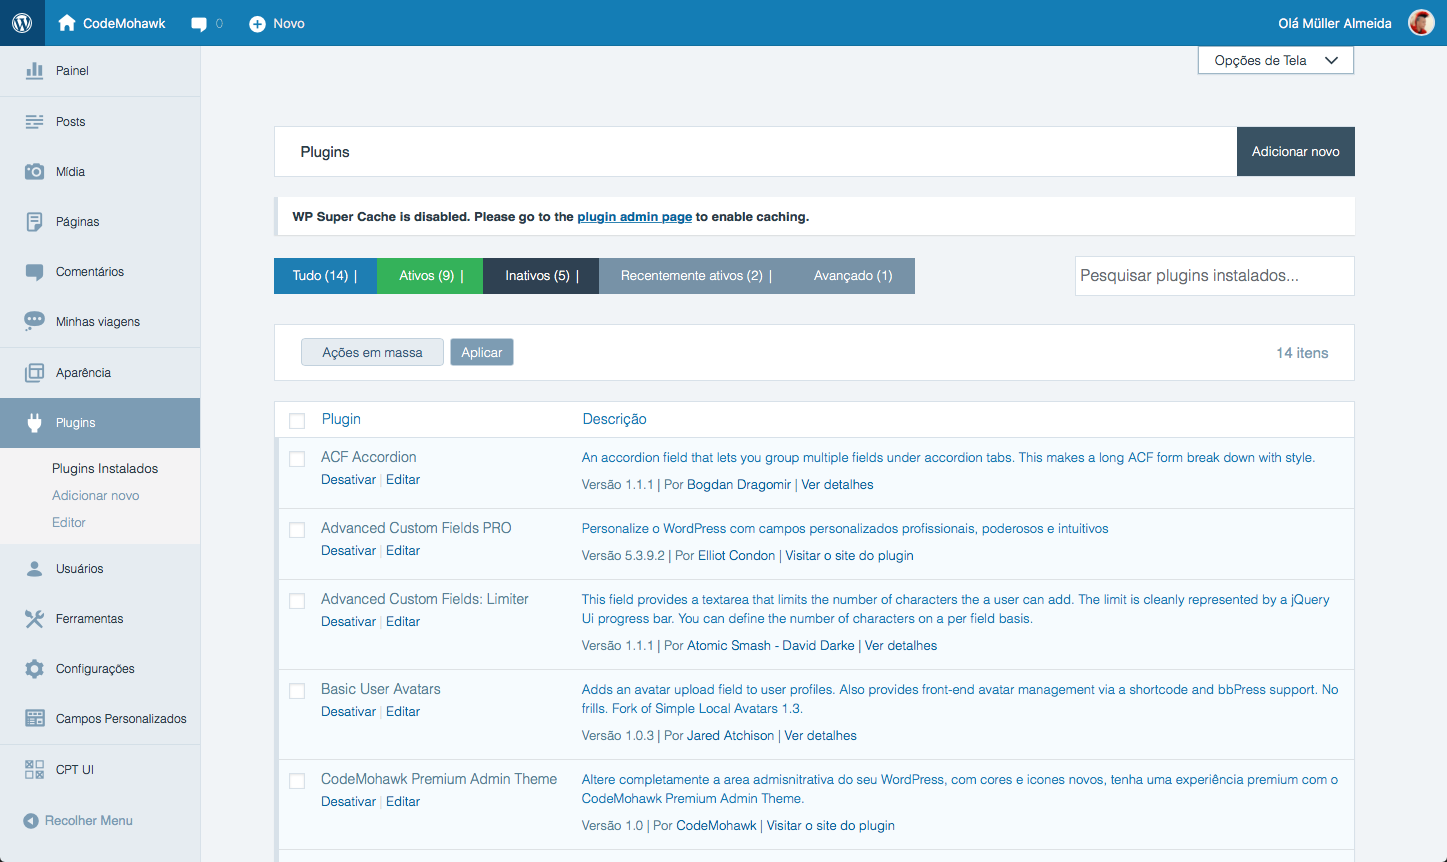Click Desativar under ACF Accordion

(348, 480)
